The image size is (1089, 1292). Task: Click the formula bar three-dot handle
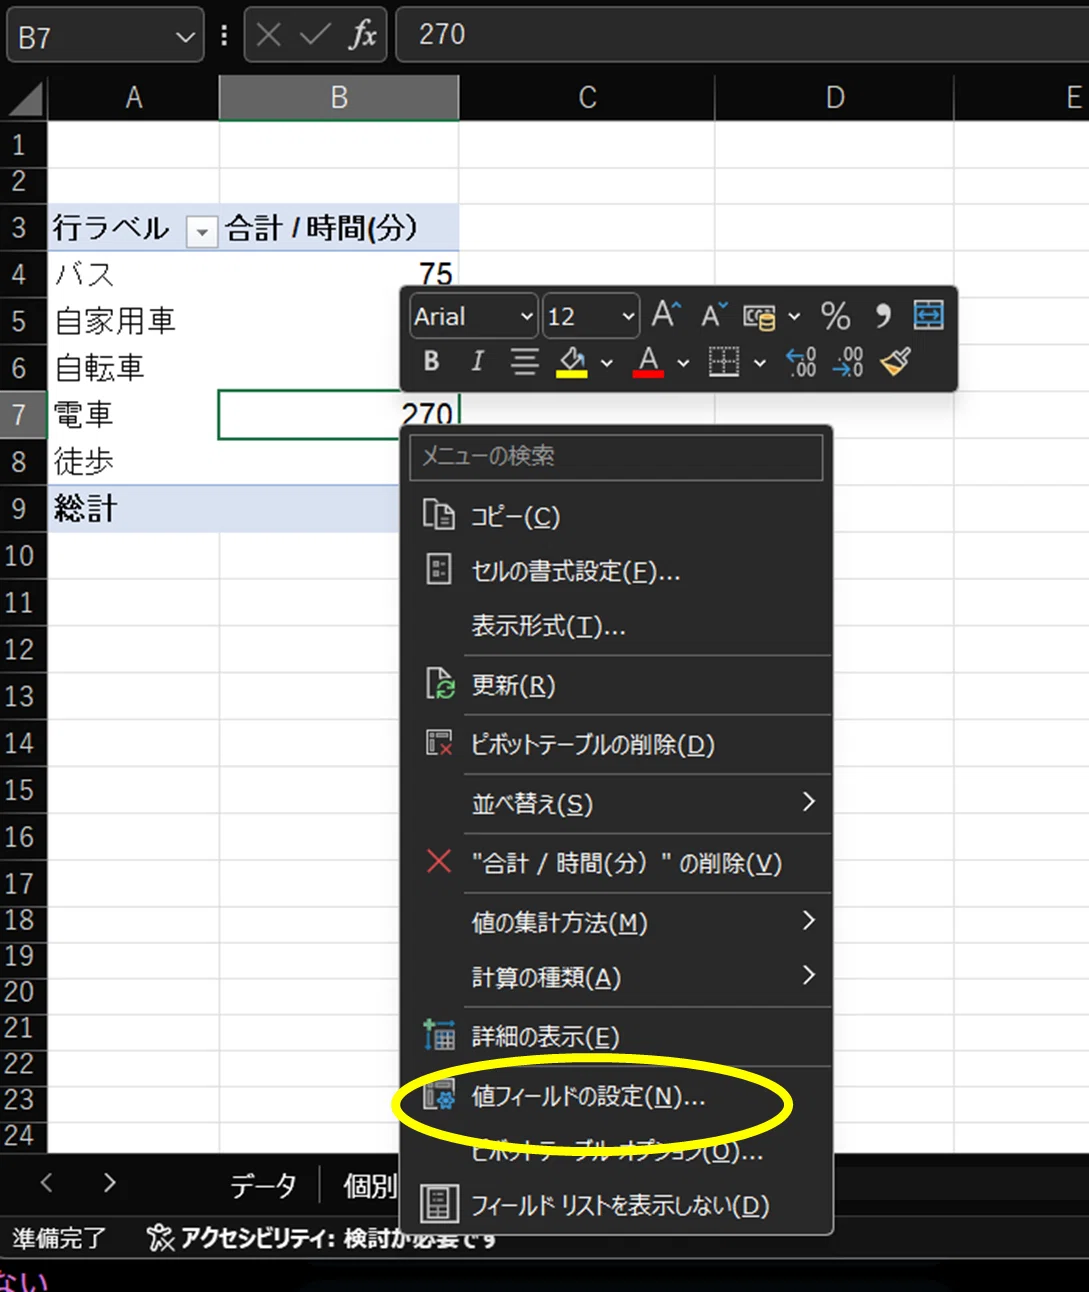[224, 35]
